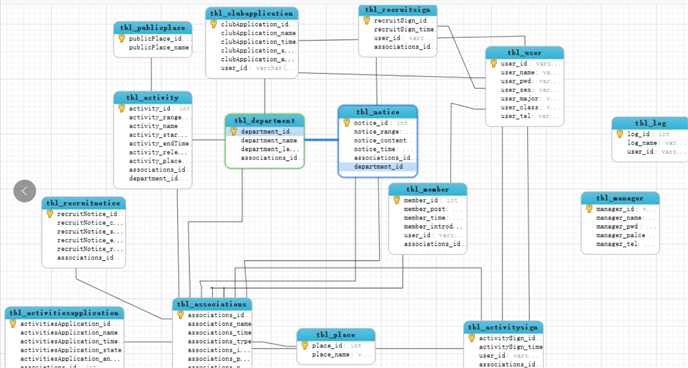Image resolution: width=688 pixels, height=368 pixels.
Task: Select the tbl_recruitsign table header
Action: pyautogui.click(x=398, y=10)
